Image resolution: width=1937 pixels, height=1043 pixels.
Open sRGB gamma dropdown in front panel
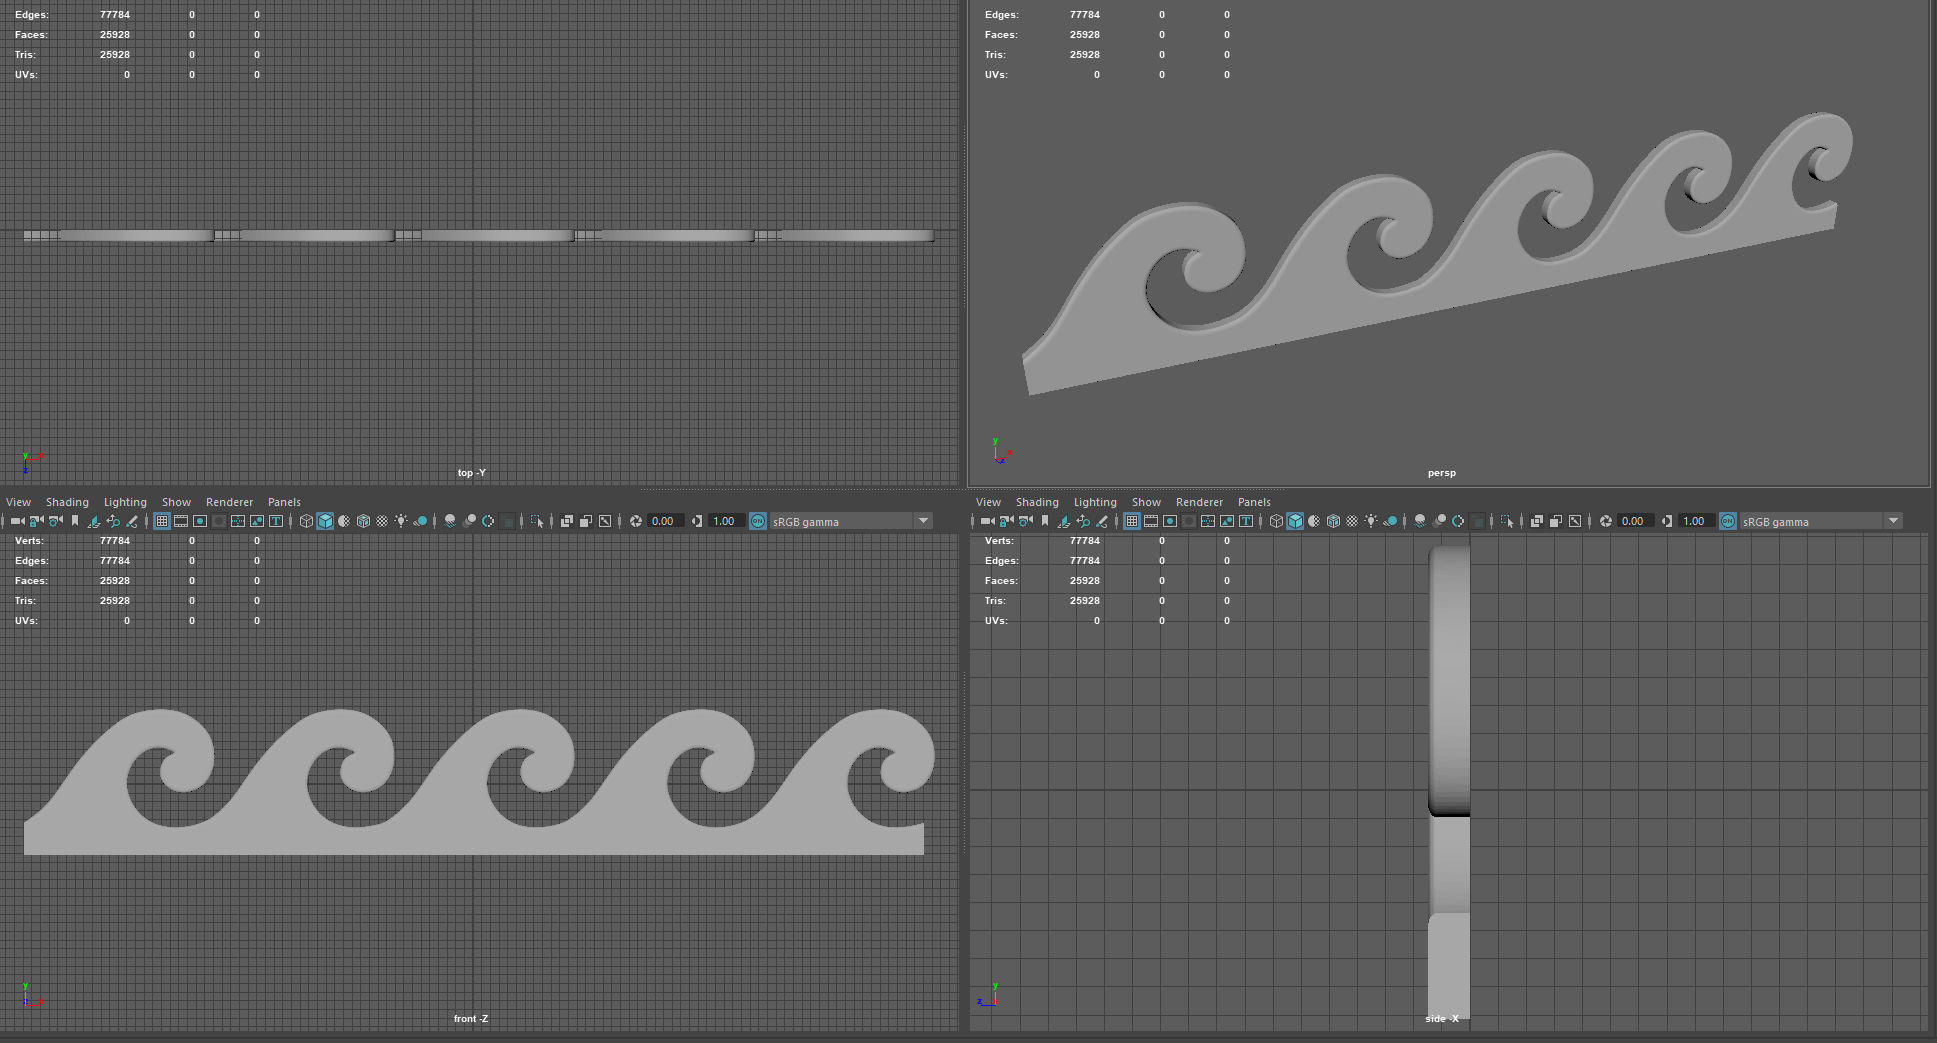851,521
